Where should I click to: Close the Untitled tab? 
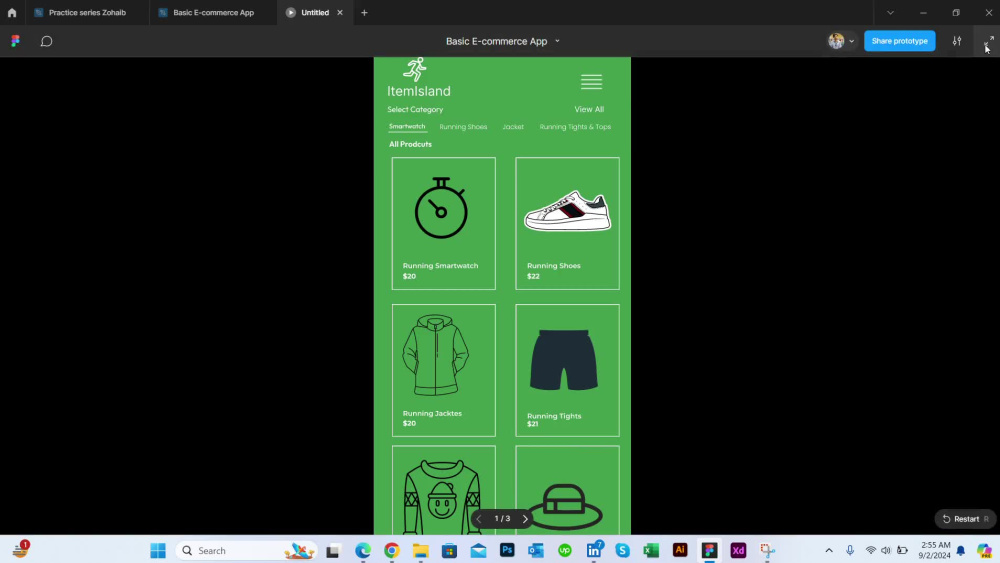340,12
